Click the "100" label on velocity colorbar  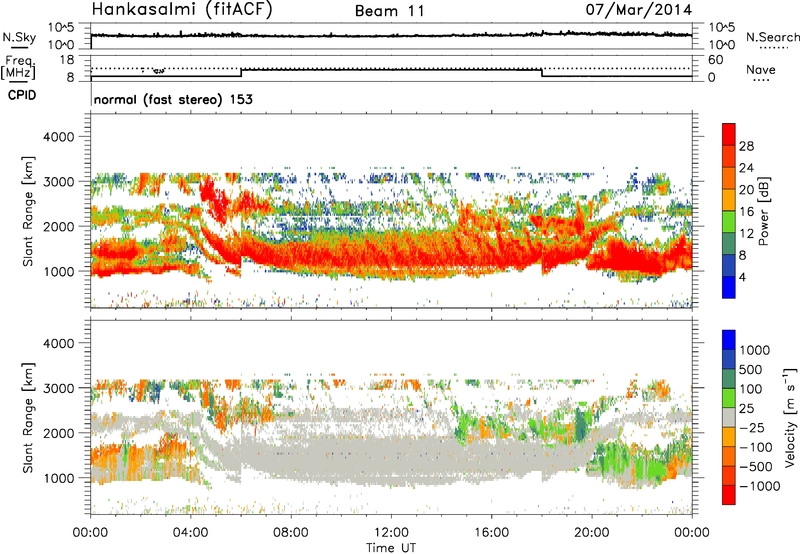click(x=751, y=389)
